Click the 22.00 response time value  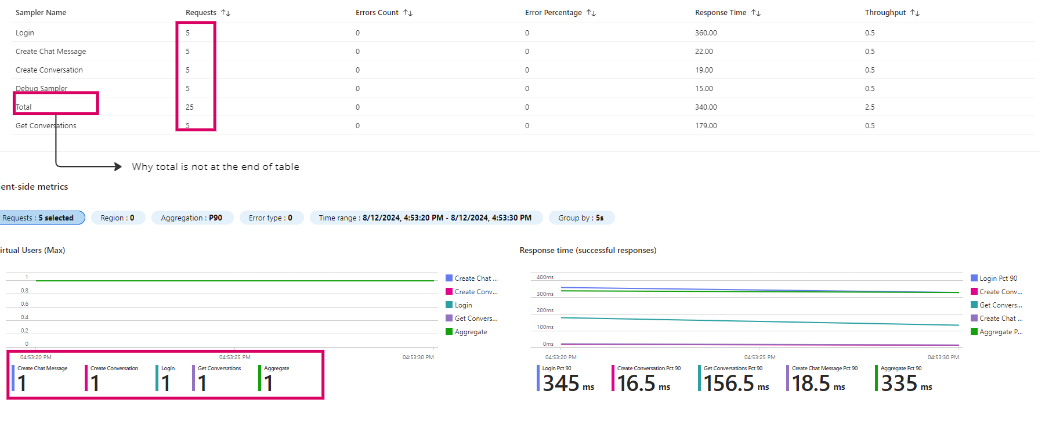[x=703, y=51]
